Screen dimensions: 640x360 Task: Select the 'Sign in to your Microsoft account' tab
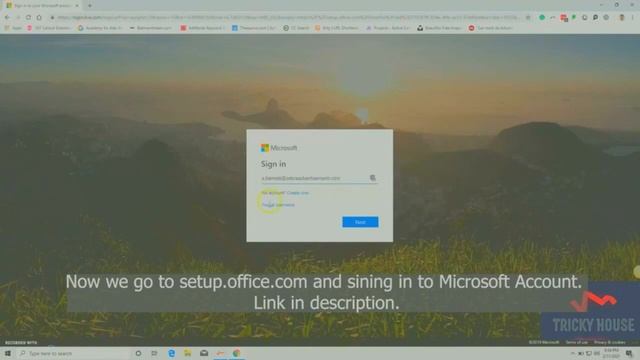pyautogui.click(x=42, y=6)
